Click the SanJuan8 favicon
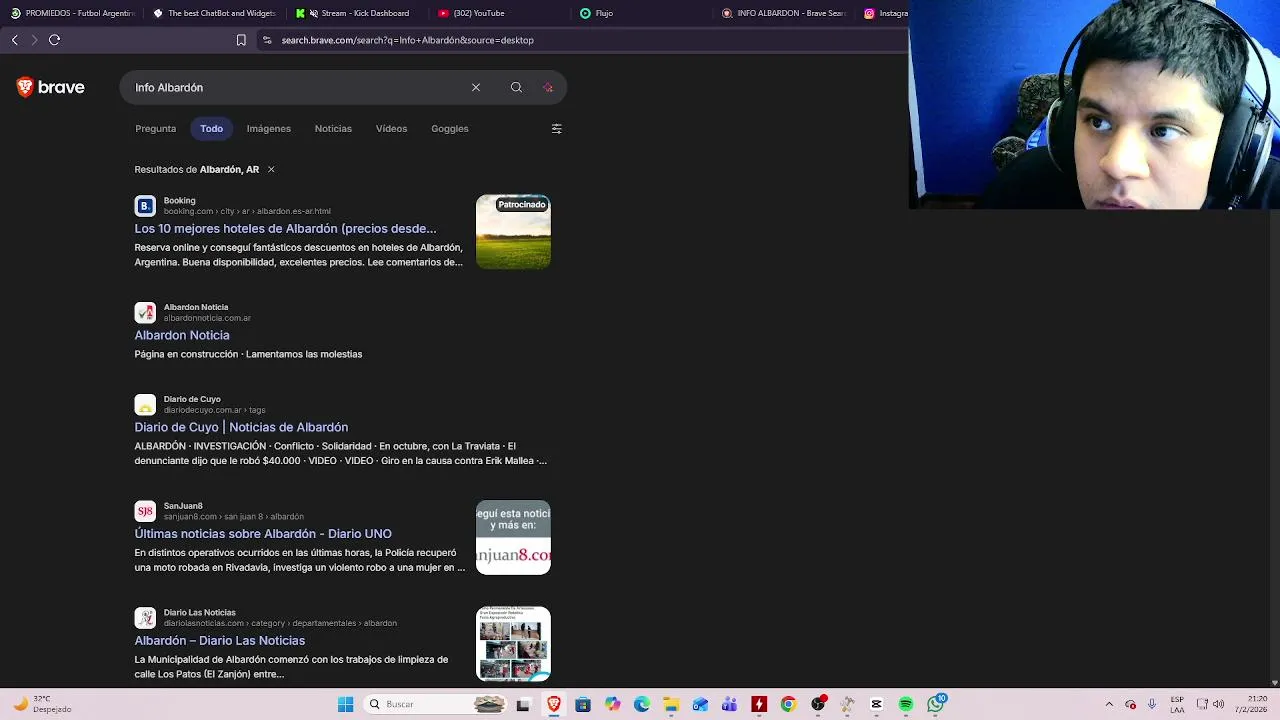This screenshot has height=720, width=1280. click(145, 511)
